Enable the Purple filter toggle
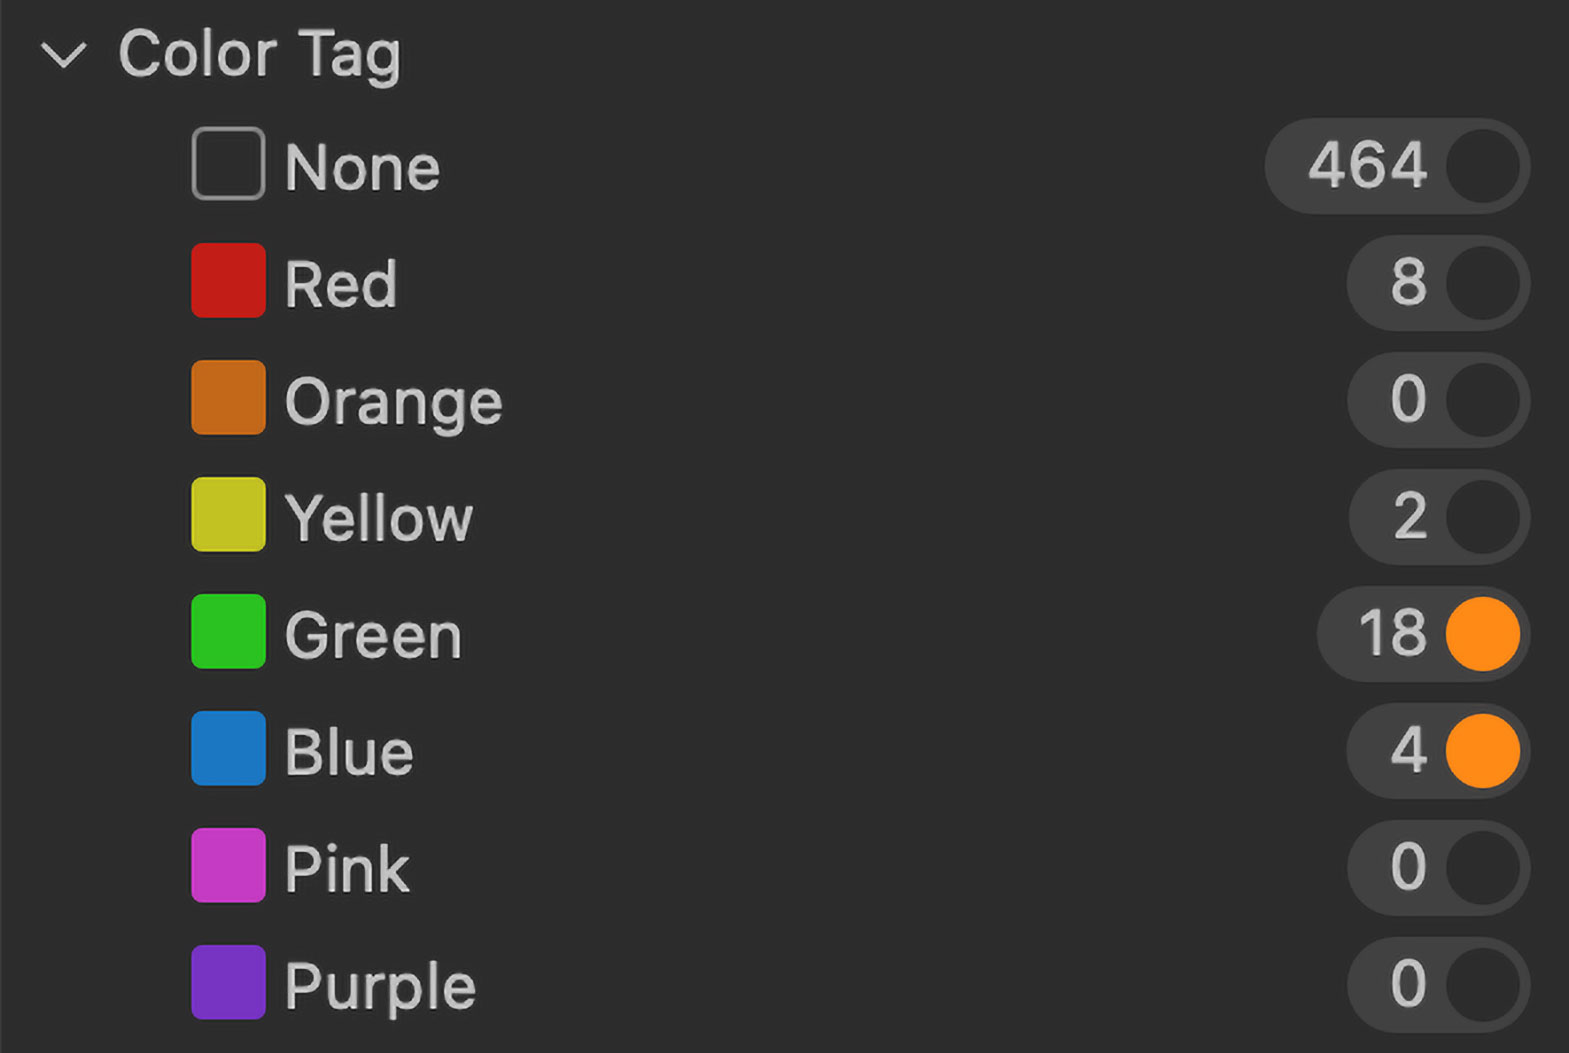1569x1053 pixels. tap(1482, 984)
